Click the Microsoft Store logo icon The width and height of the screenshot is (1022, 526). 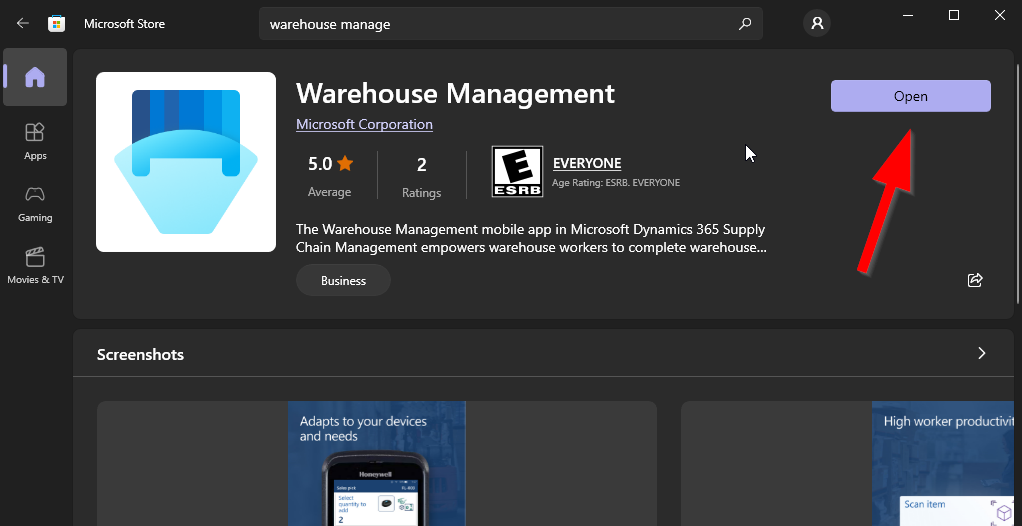(57, 23)
